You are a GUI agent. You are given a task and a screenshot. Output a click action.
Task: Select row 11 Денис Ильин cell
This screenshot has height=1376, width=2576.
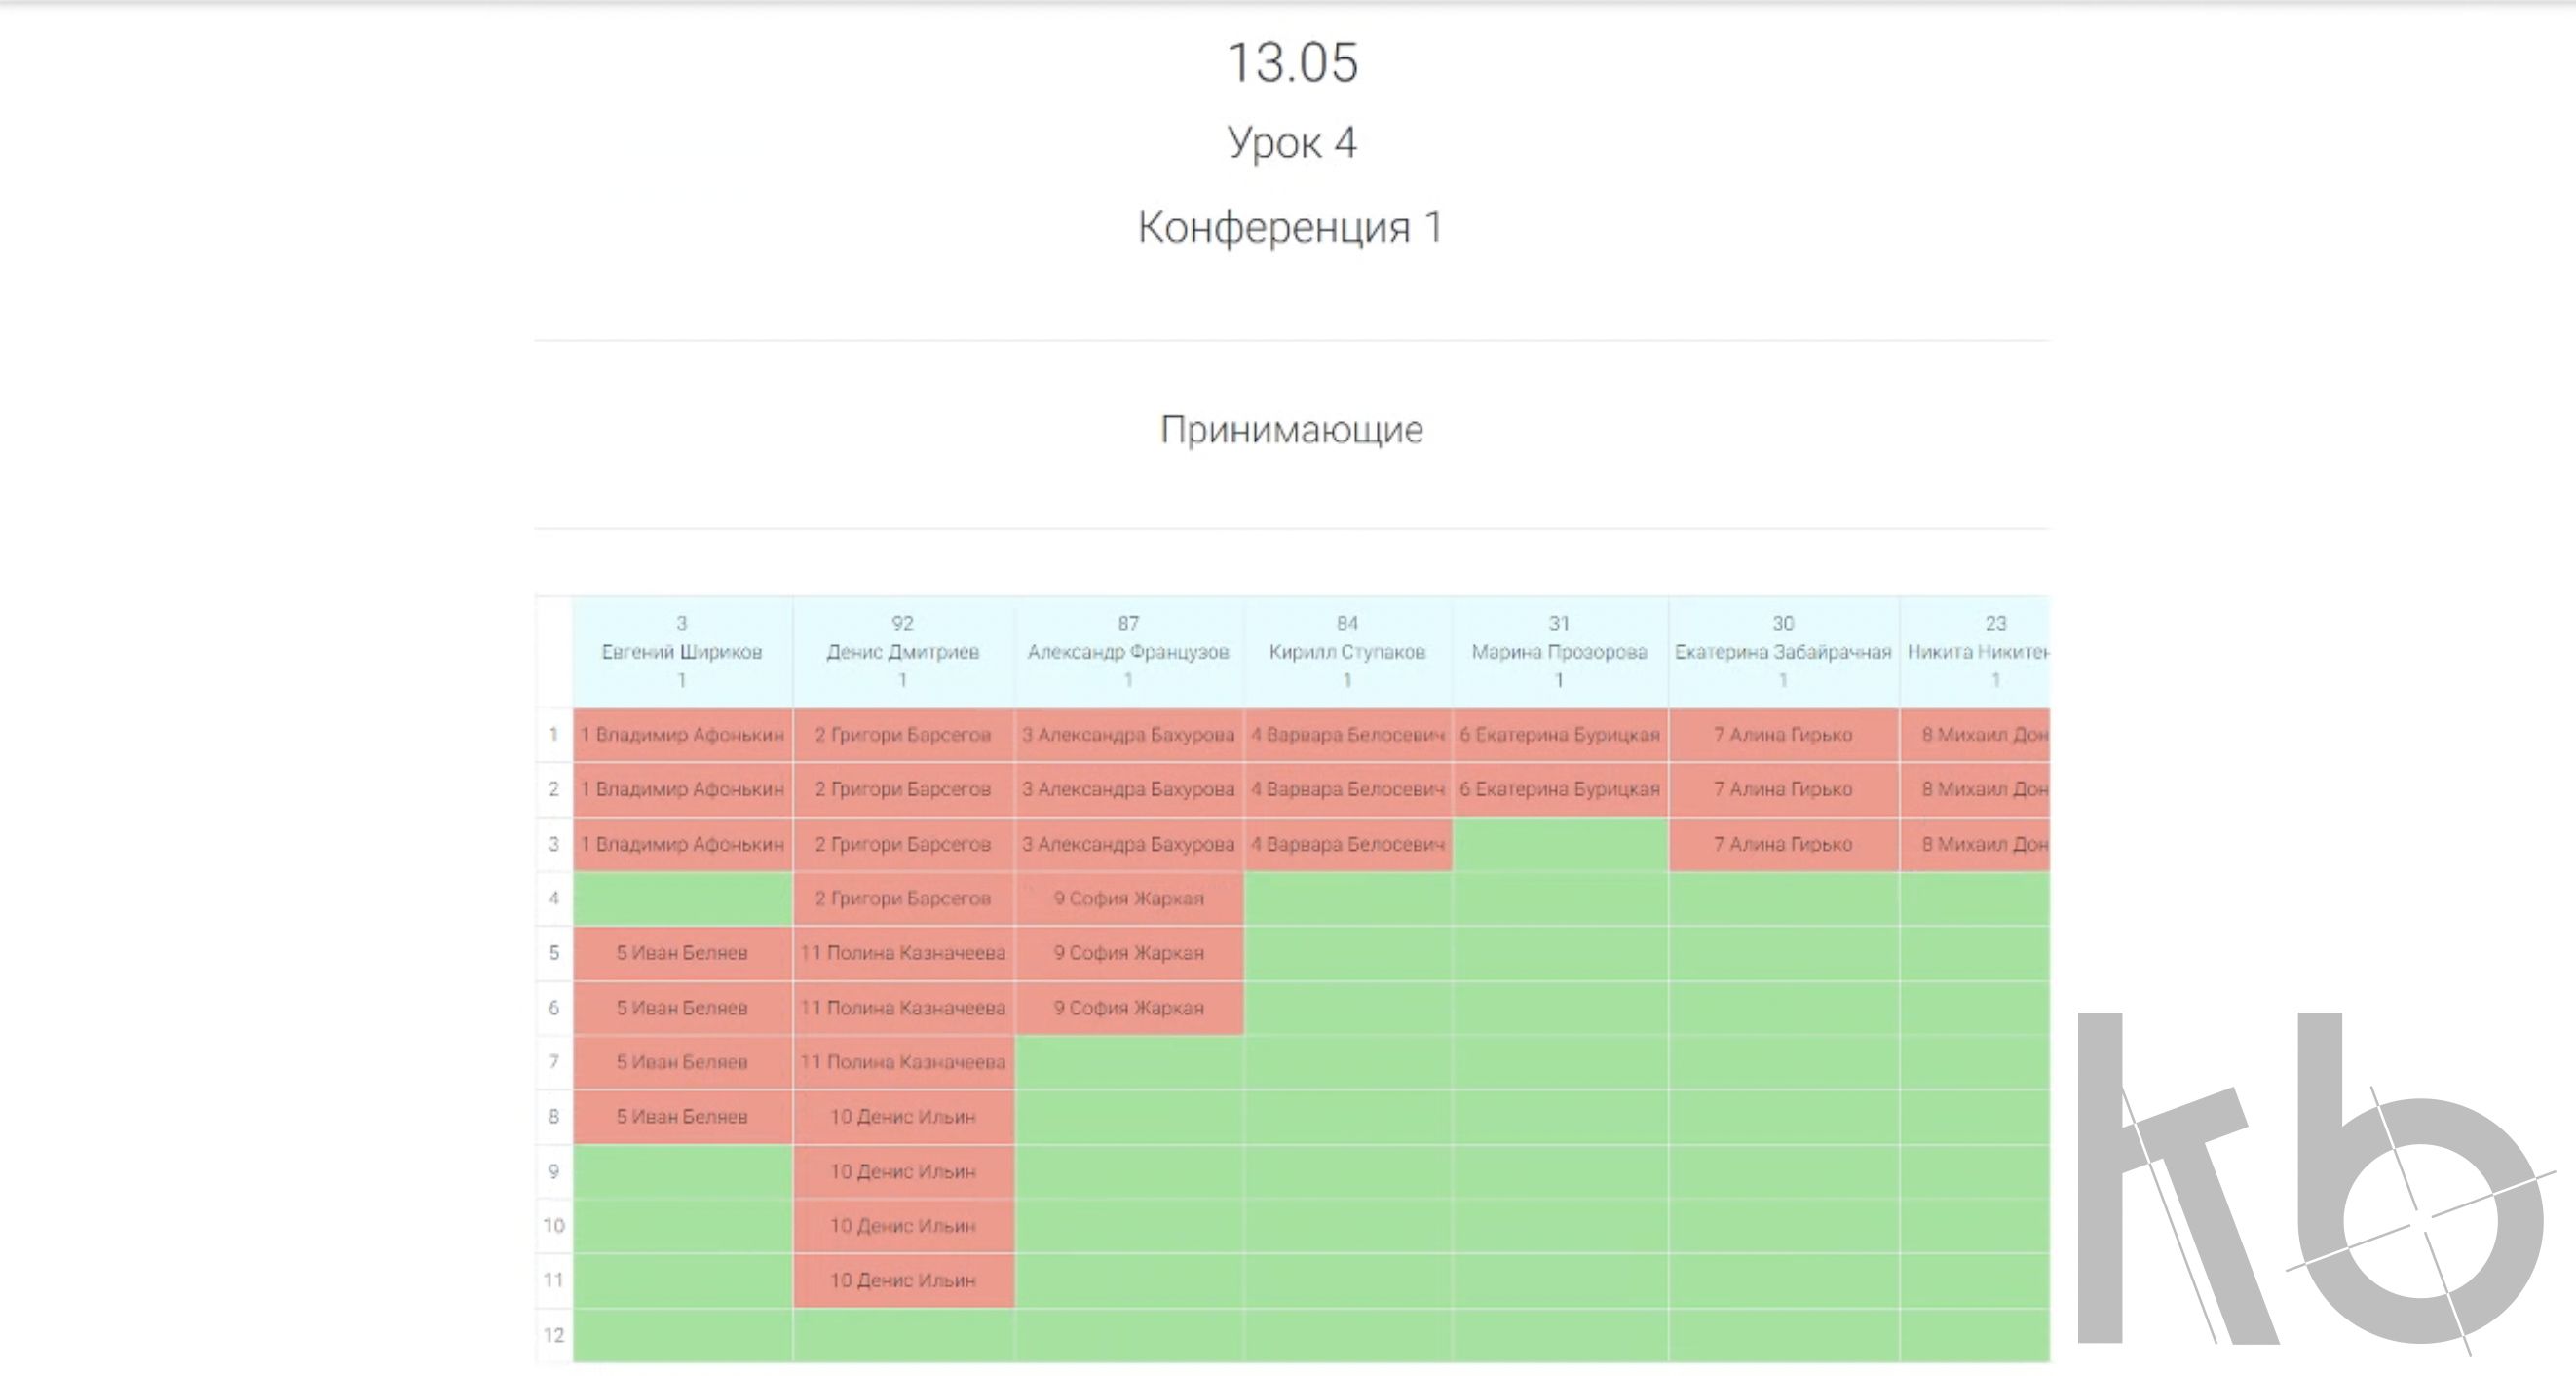(x=902, y=1281)
